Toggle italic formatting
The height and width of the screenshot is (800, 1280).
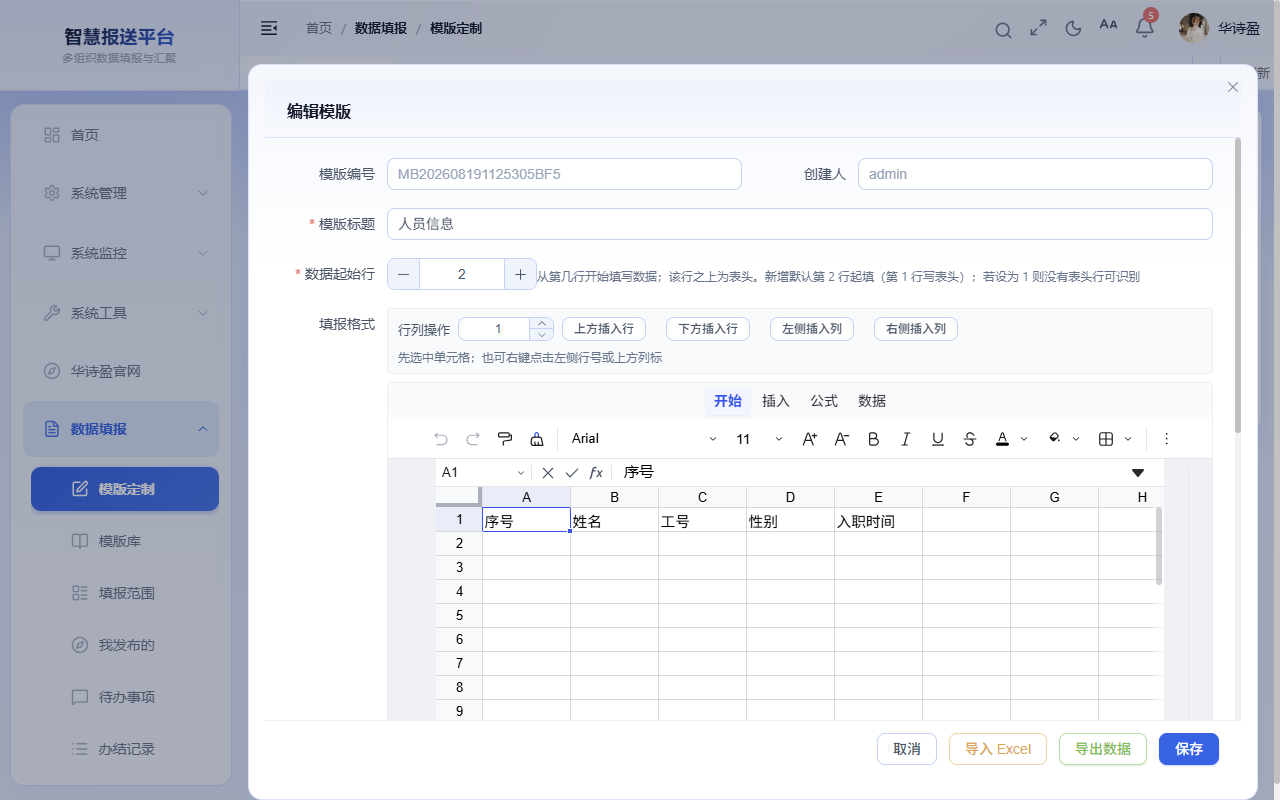click(906, 439)
